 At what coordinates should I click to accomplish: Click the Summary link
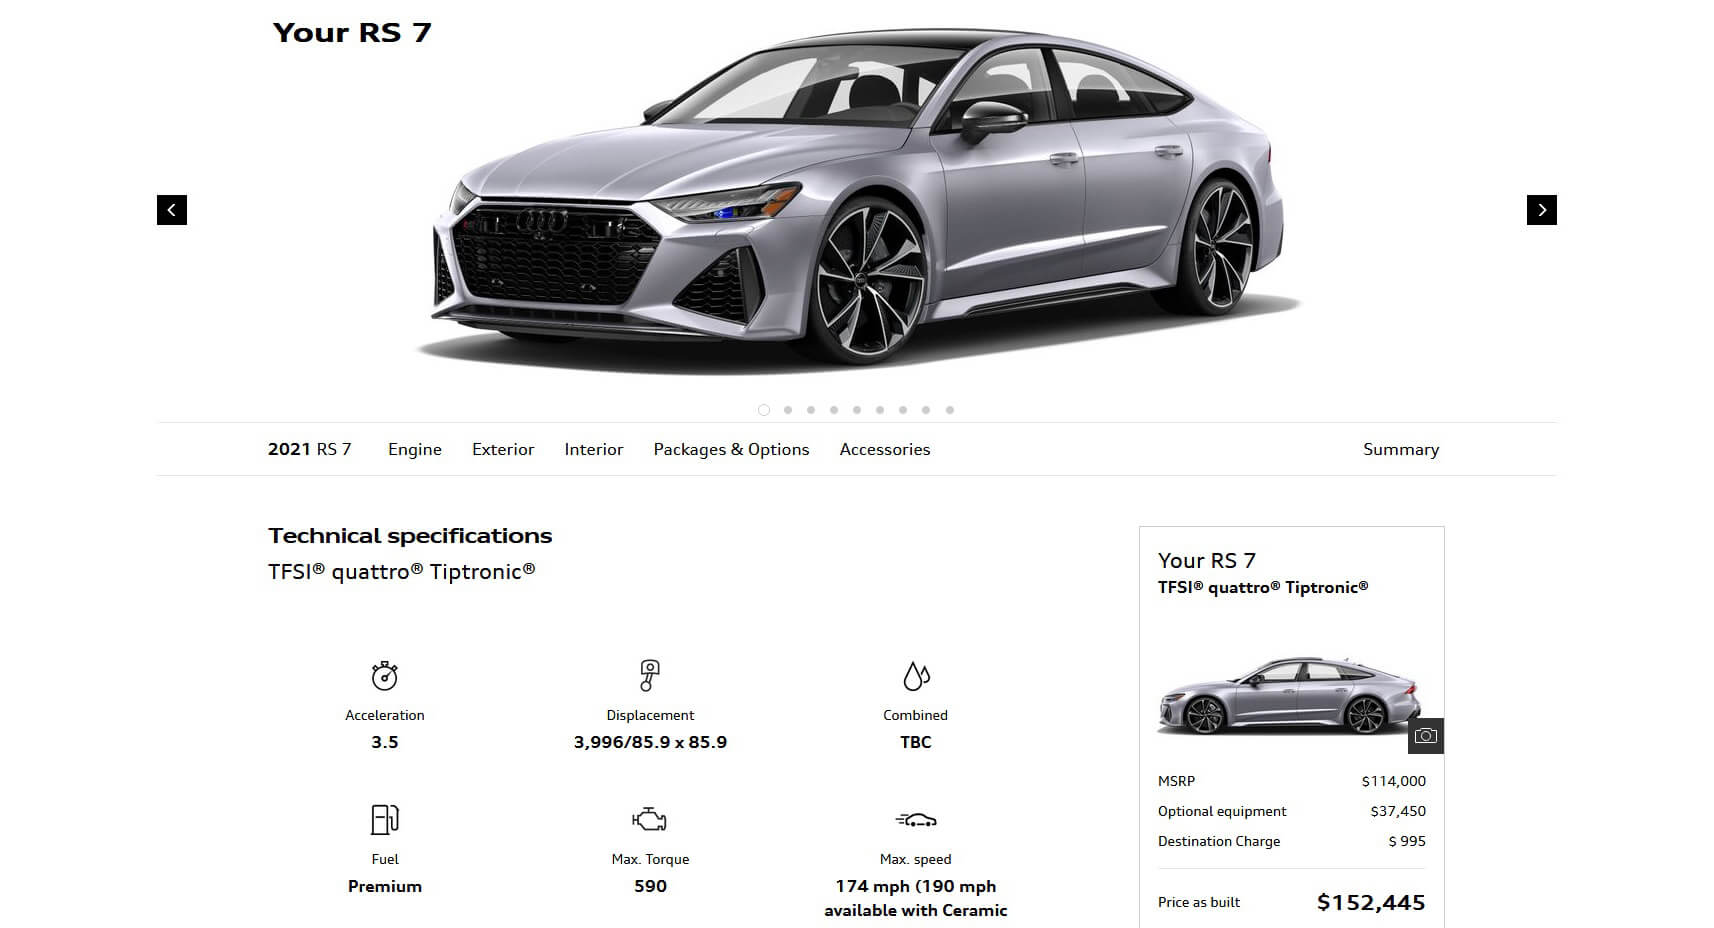click(x=1401, y=450)
